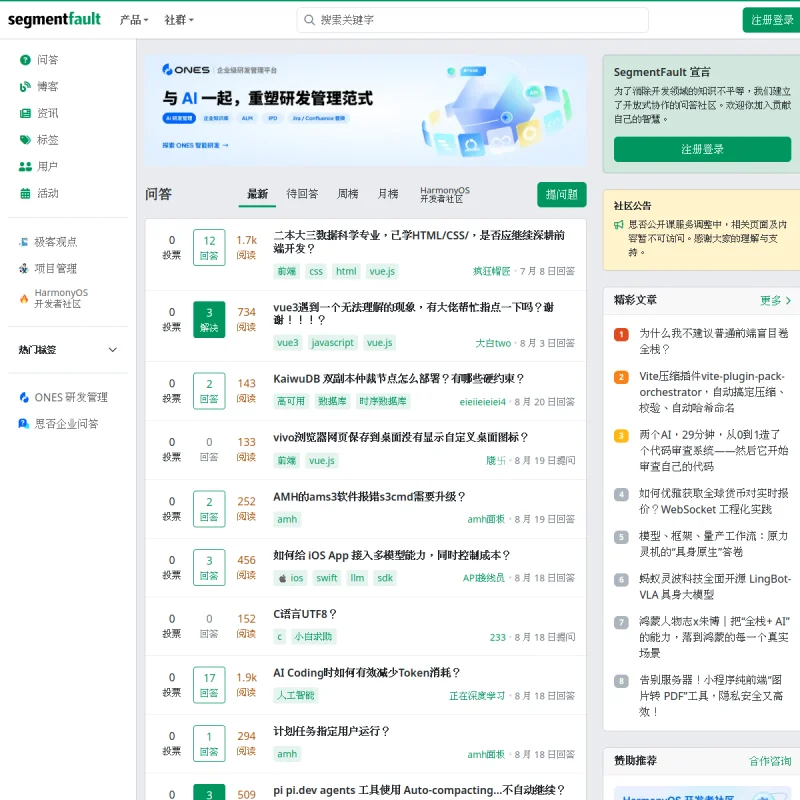Screen dimensions: 800x800
Task: Click the javascript tag
Action: [332, 343]
